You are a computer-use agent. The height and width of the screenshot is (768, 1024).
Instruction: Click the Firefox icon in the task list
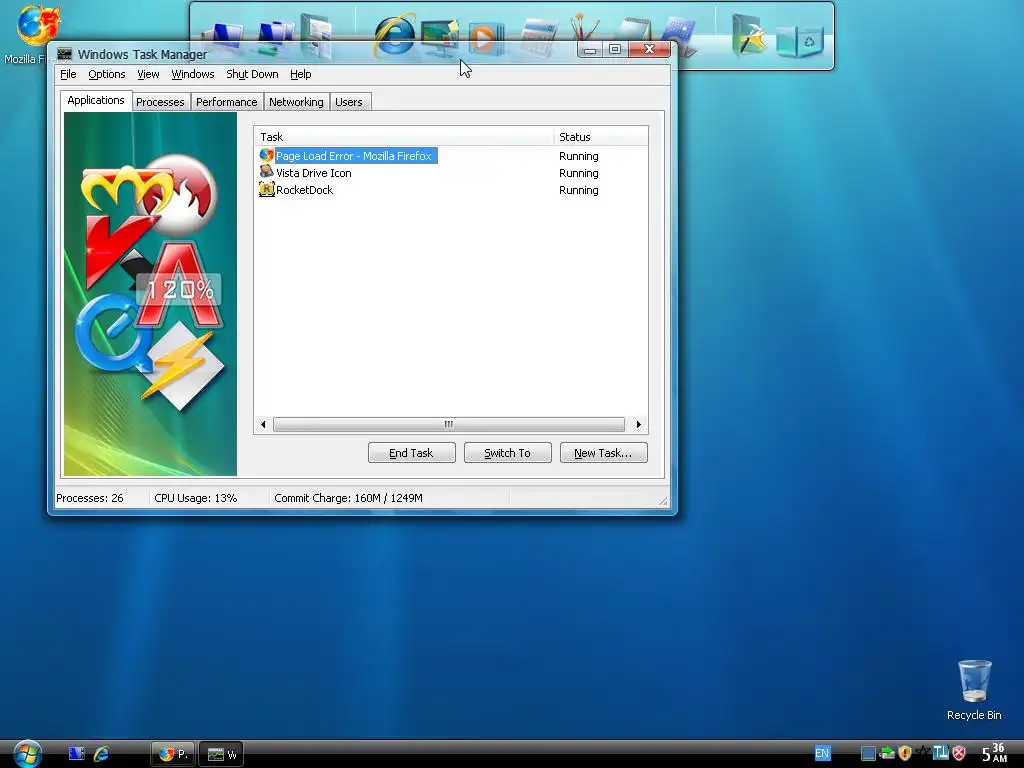click(x=266, y=155)
